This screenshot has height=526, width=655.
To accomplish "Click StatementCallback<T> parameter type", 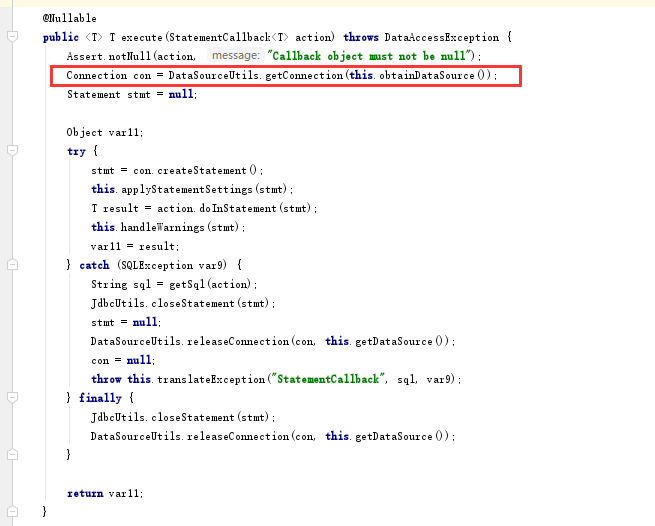I will coord(228,38).
